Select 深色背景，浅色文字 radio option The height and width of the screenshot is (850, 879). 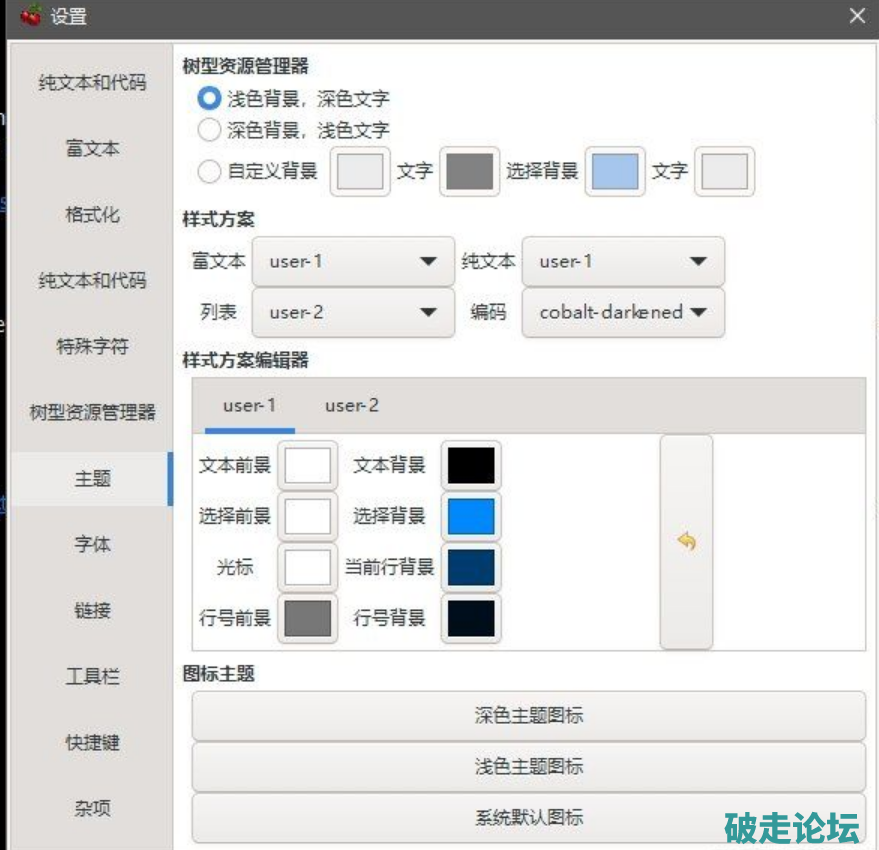tap(209, 129)
